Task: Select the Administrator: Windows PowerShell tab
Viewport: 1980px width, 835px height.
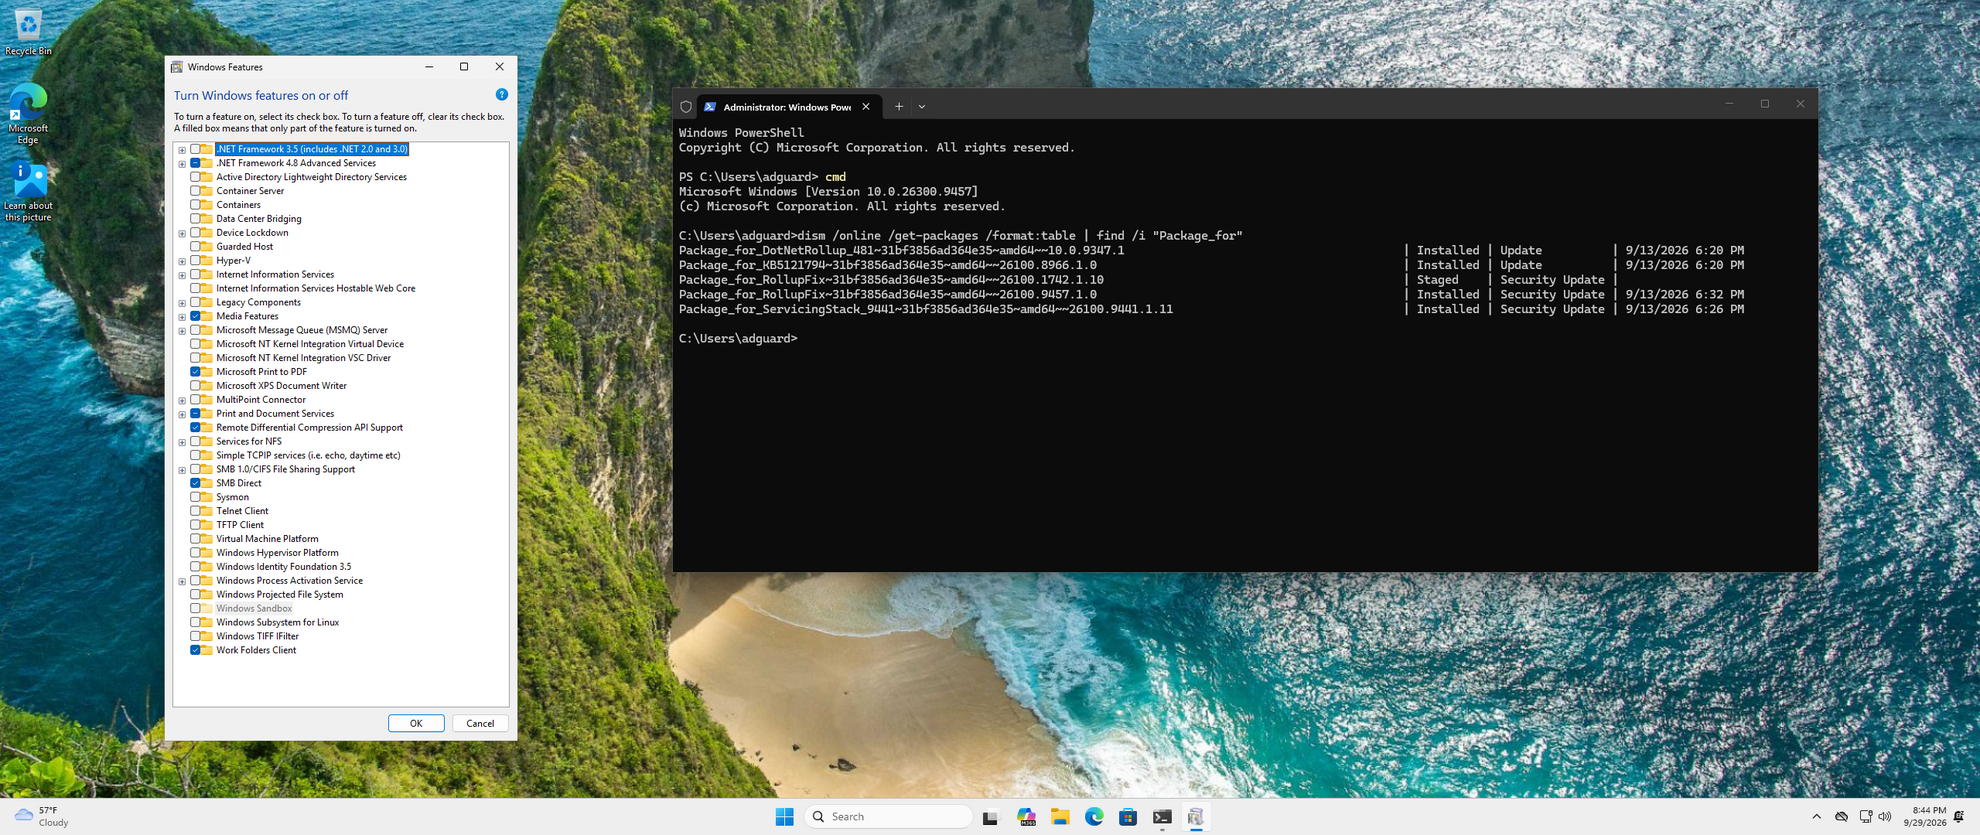Action: (x=788, y=107)
